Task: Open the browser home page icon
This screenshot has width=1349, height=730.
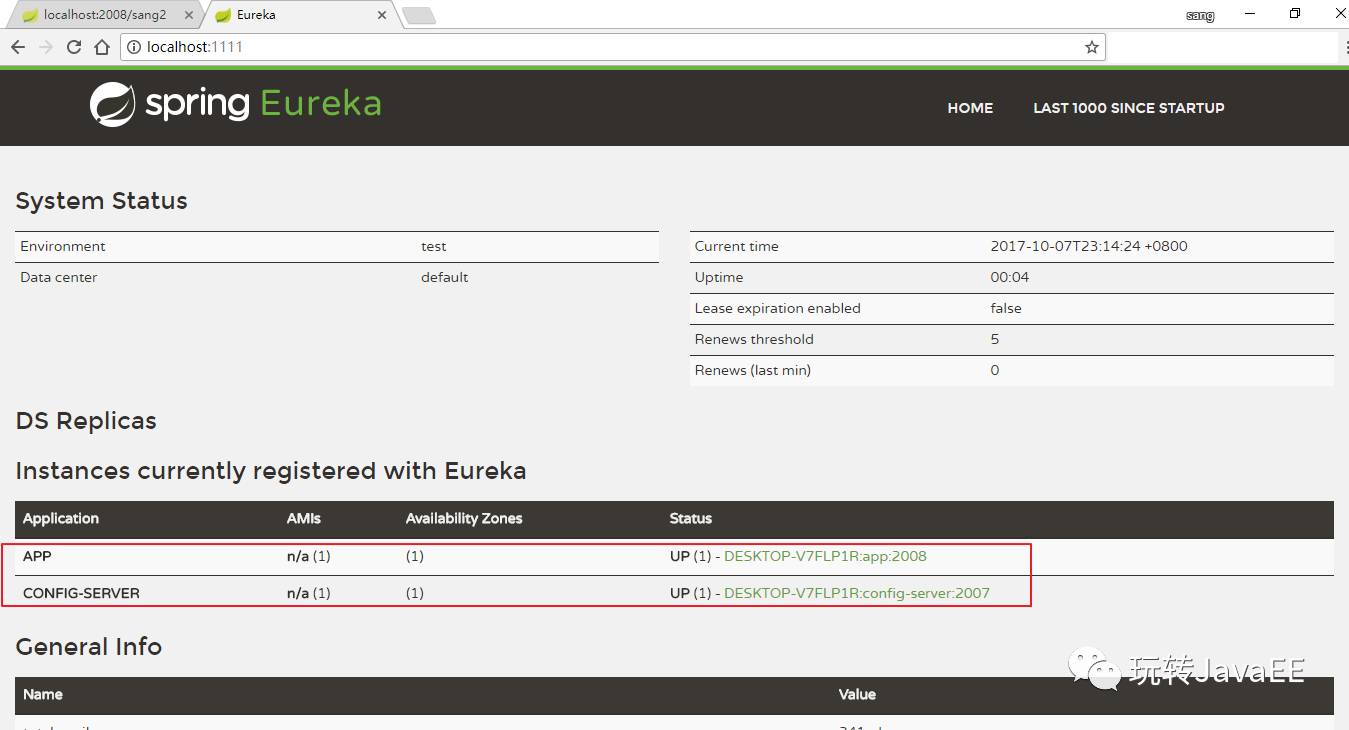Action: pos(102,47)
